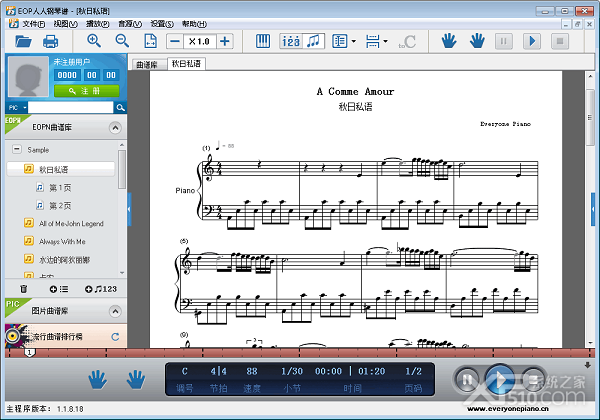Image resolution: width=600 pixels, height=420 pixels.
Task: Click the user avatar picture
Action: (x=28, y=77)
